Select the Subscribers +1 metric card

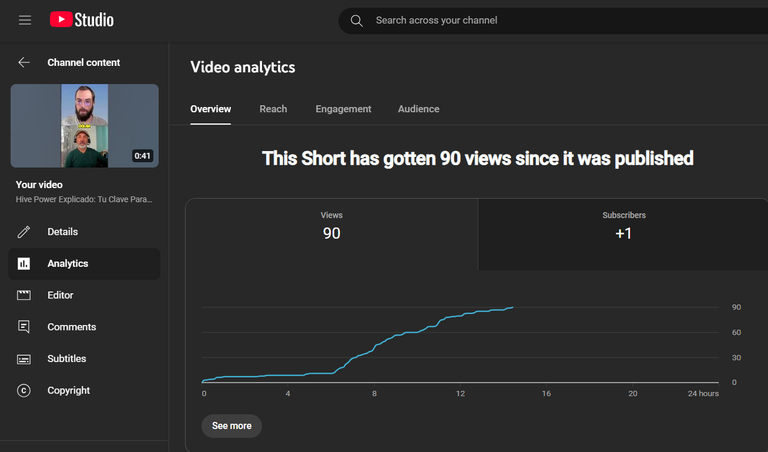pyautogui.click(x=623, y=234)
